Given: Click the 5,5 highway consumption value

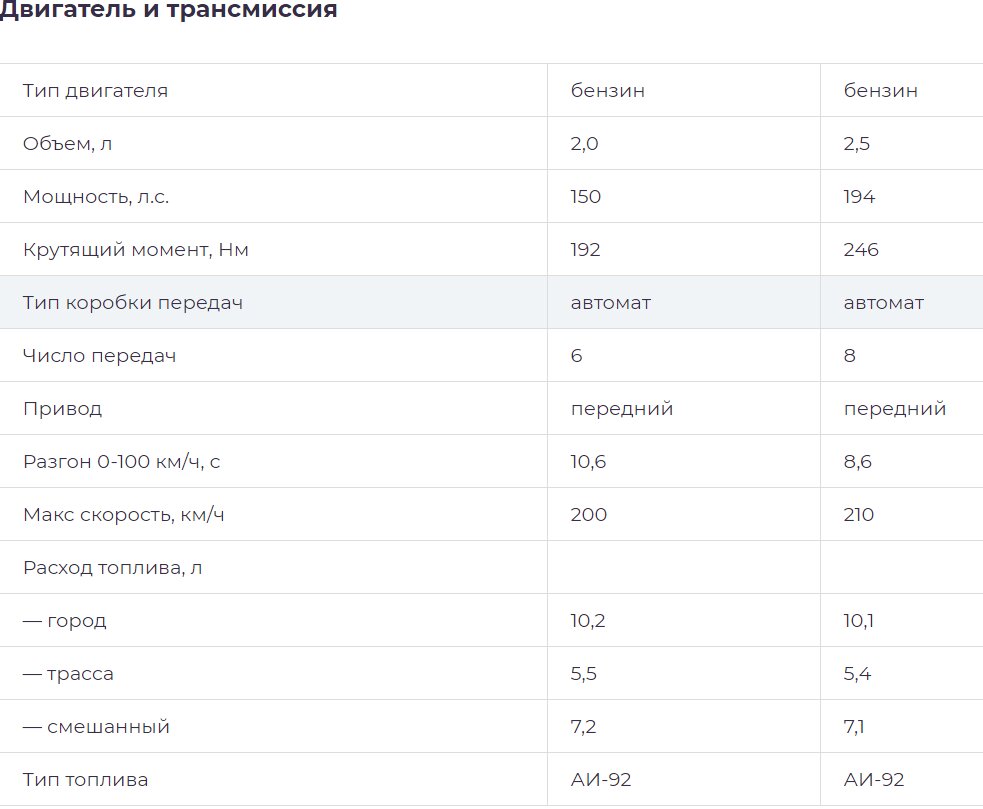Looking at the screenshot, I should coord(584,674).
